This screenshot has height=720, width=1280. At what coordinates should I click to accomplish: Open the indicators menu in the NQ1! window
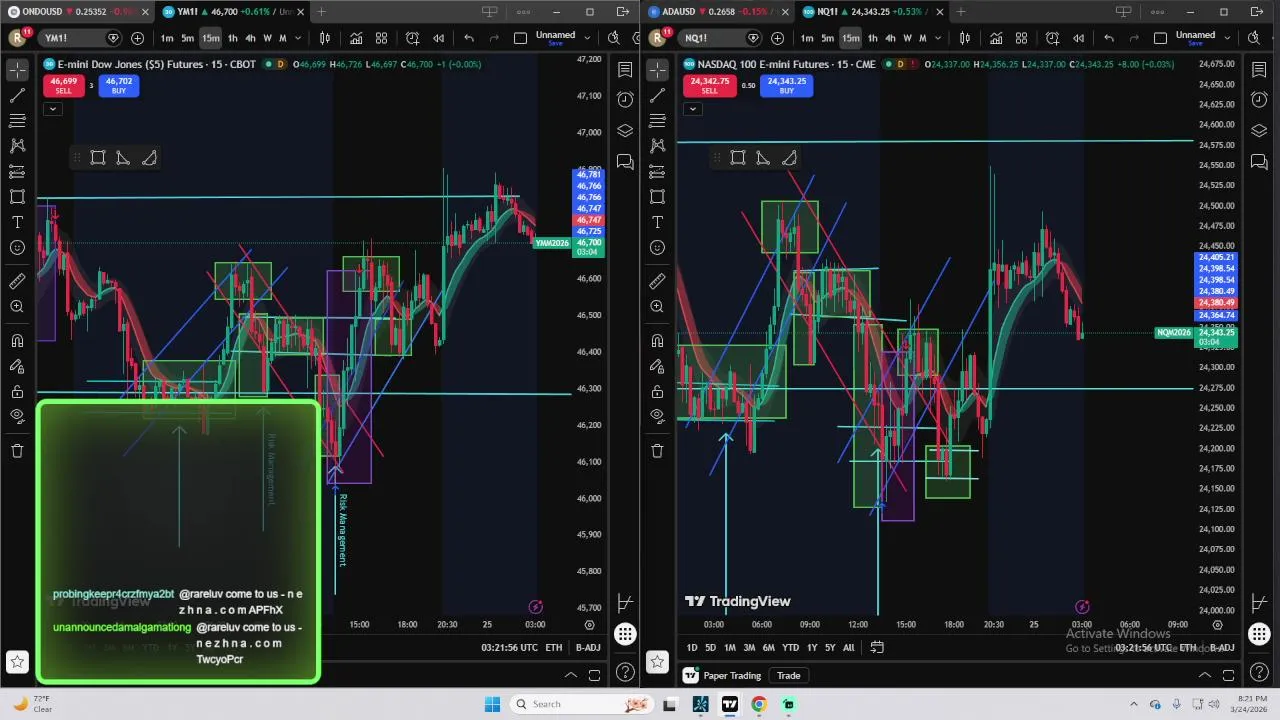pyautogui.click(x=996, y=38)
